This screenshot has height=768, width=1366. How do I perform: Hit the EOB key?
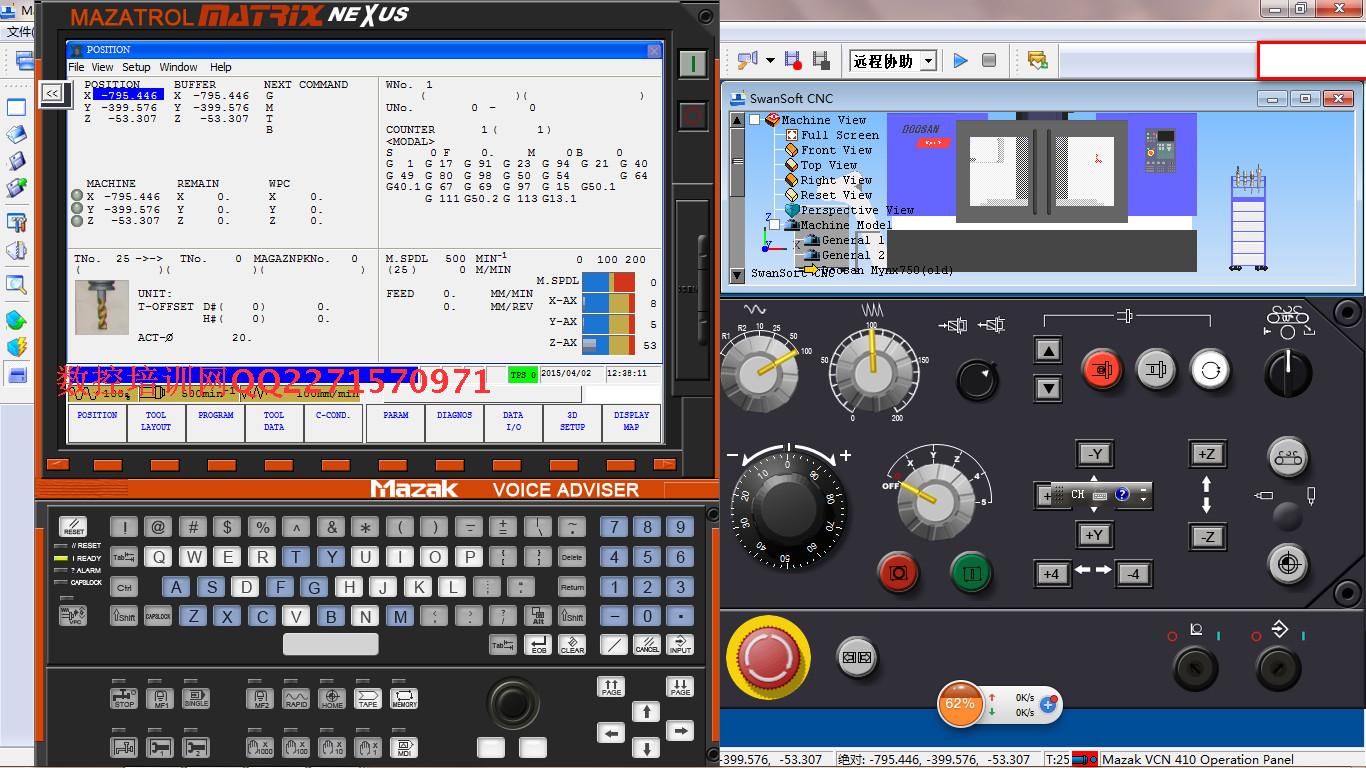[x=538, y=645]
